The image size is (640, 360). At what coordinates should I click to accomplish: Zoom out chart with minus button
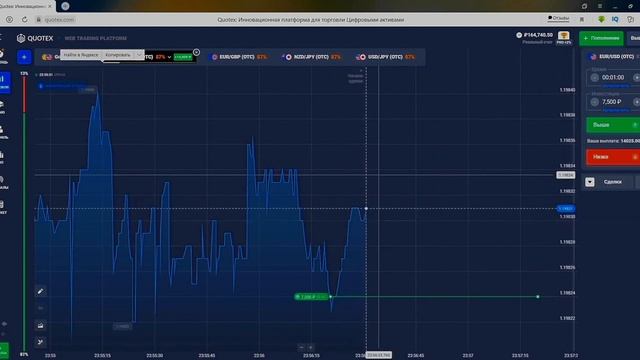[301, 347]
